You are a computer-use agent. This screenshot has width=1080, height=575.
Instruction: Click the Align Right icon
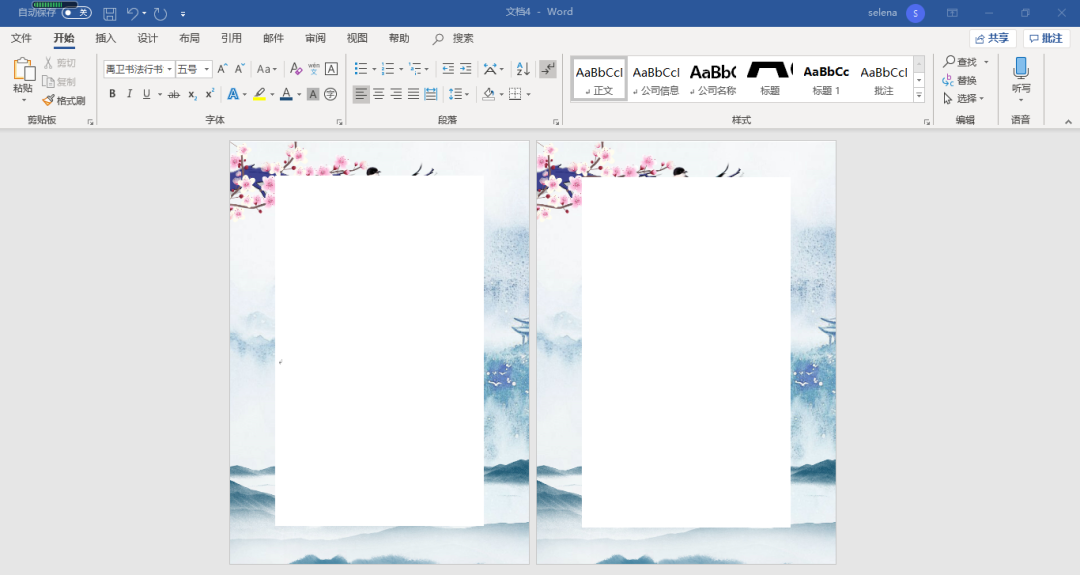pos(396,94)
